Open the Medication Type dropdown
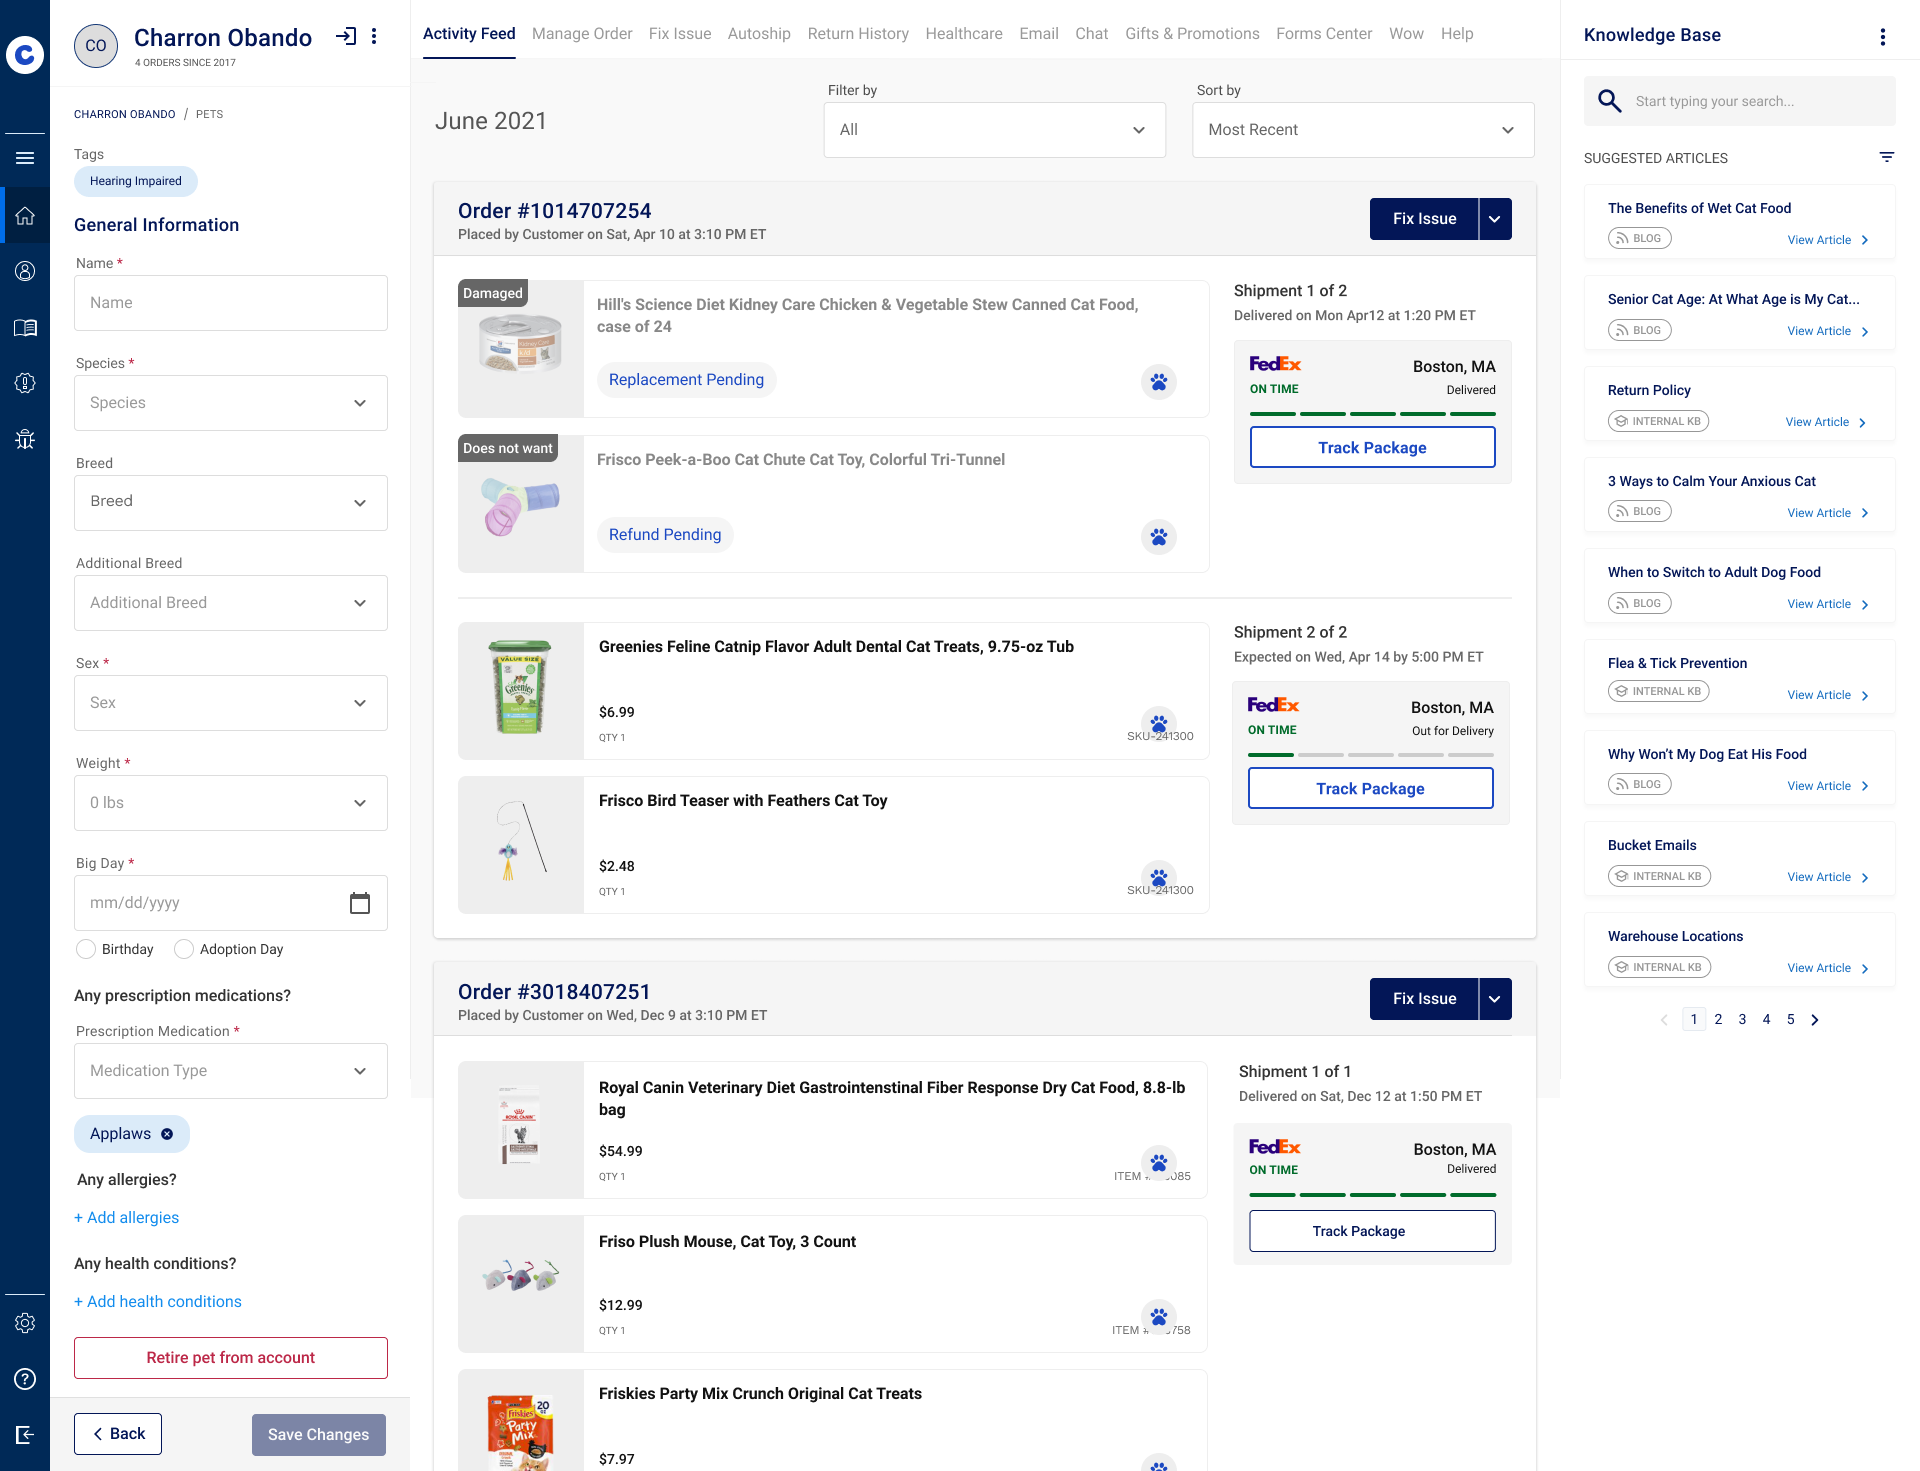Screen dimensions: 1920x1471 [x=231, y=1071]
